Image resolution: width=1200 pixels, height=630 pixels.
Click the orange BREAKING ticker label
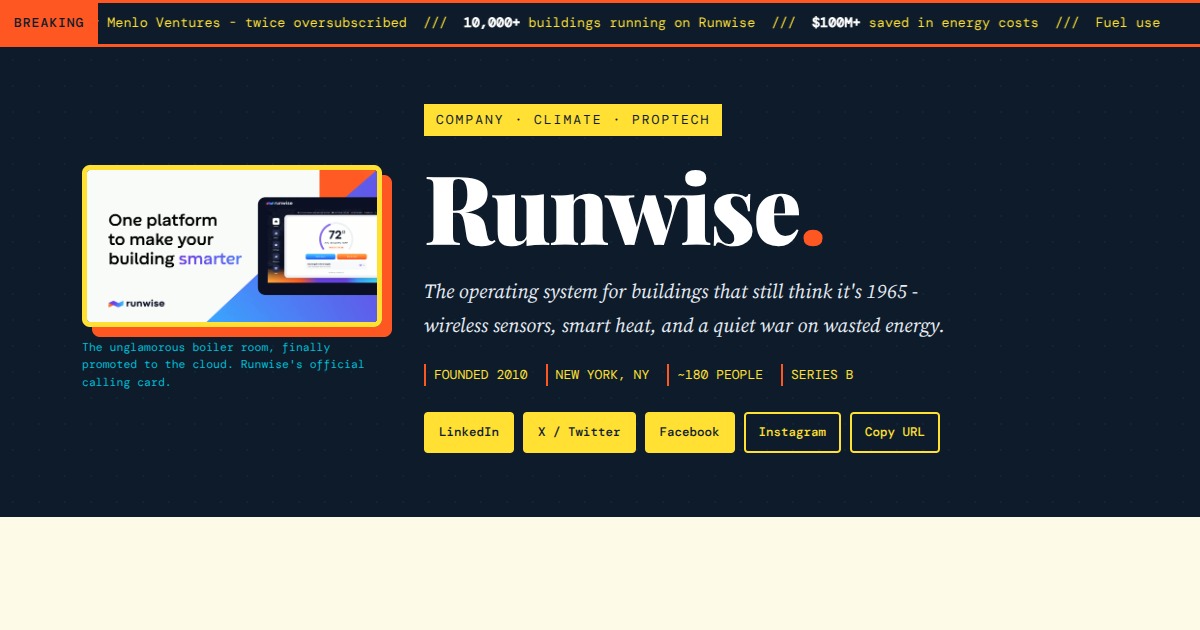[x=49, y=23]
